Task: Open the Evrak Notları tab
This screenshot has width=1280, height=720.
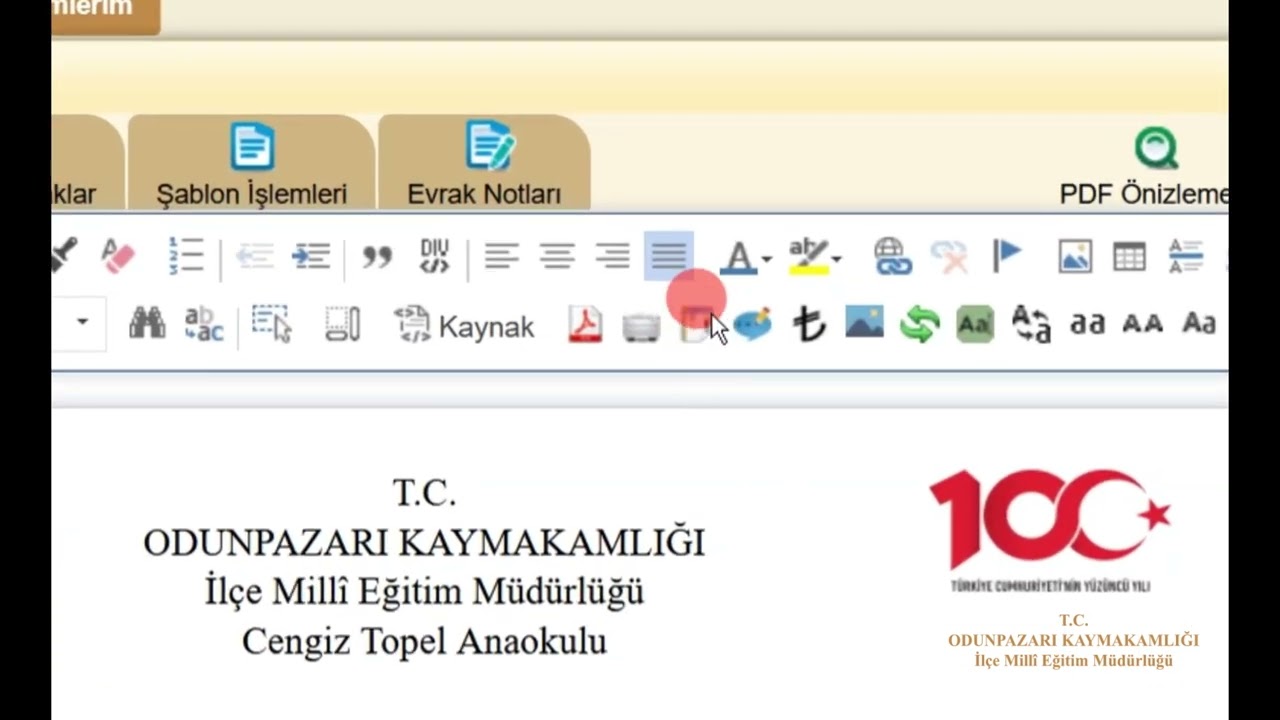Action: click(x=484, y=164)
